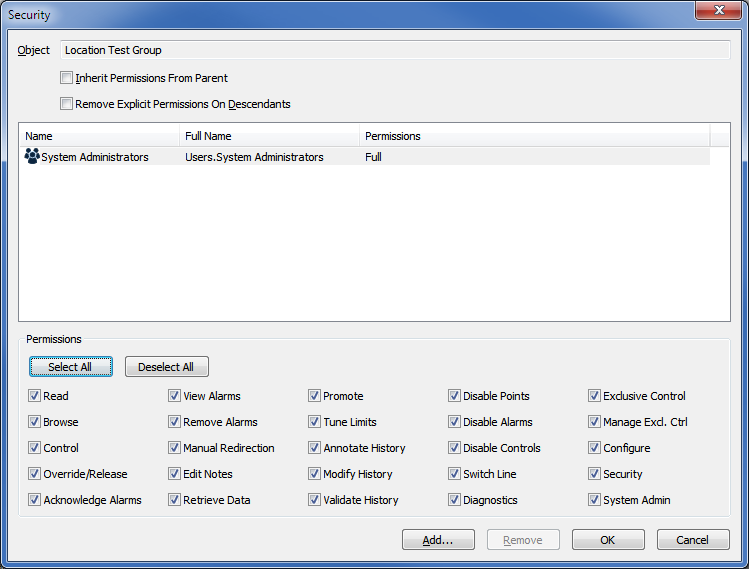The height and width of the screenshot is (569, 749).
Task: Uncheck the System Admin permission
Action: click(595, 500)
